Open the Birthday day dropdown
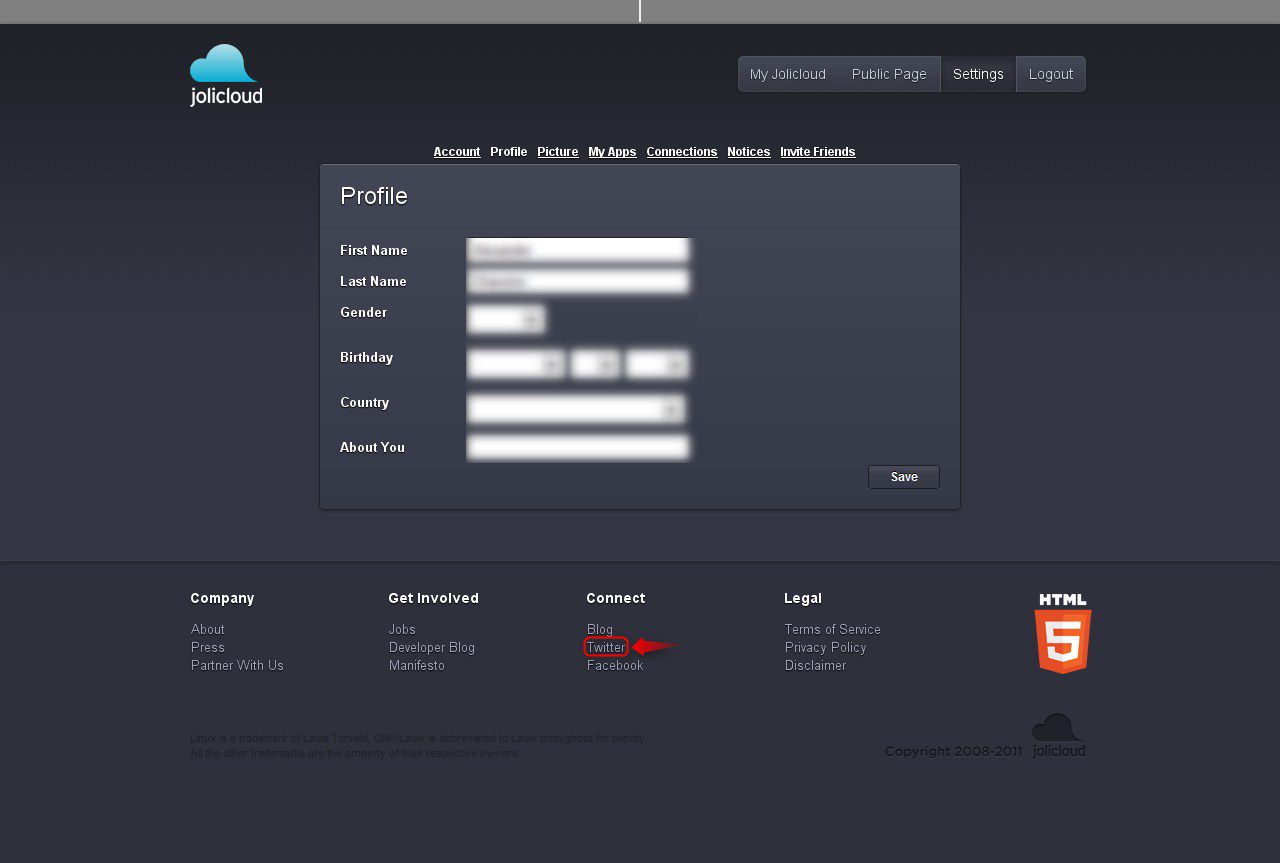The height and width of the screenshot is (863, 1280). (595, 364)
